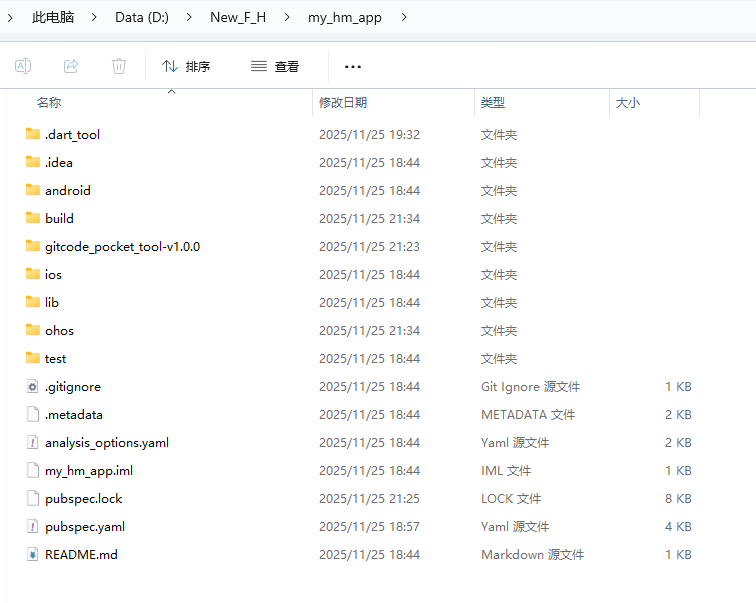This screenshot has height=603, width=756.
Task: Select the .idea folder icon
Action: click(x=33, y=161)
